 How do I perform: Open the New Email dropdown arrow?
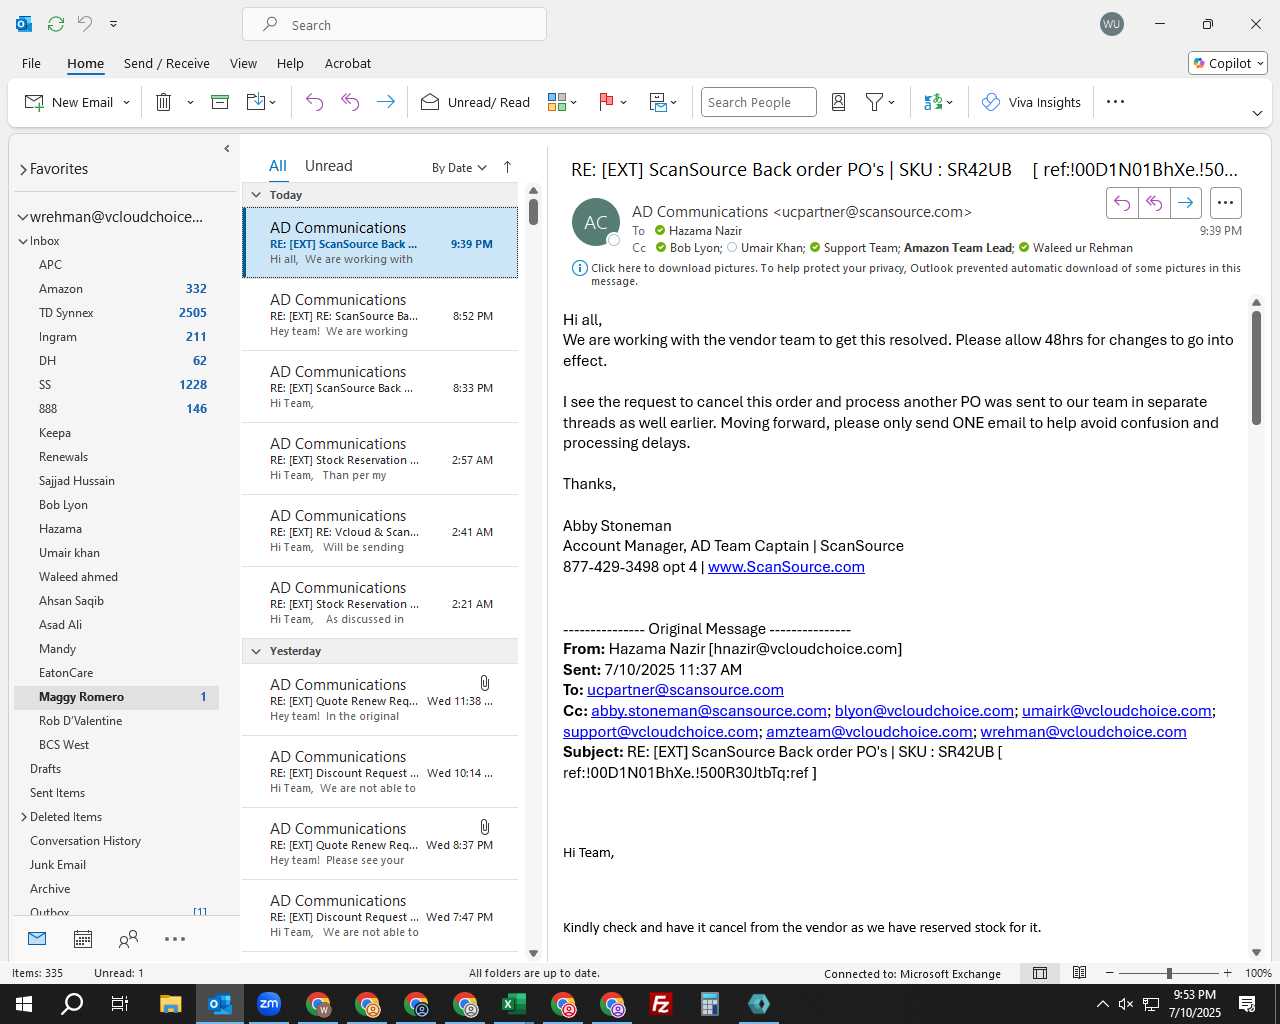(x=126, y=102)
